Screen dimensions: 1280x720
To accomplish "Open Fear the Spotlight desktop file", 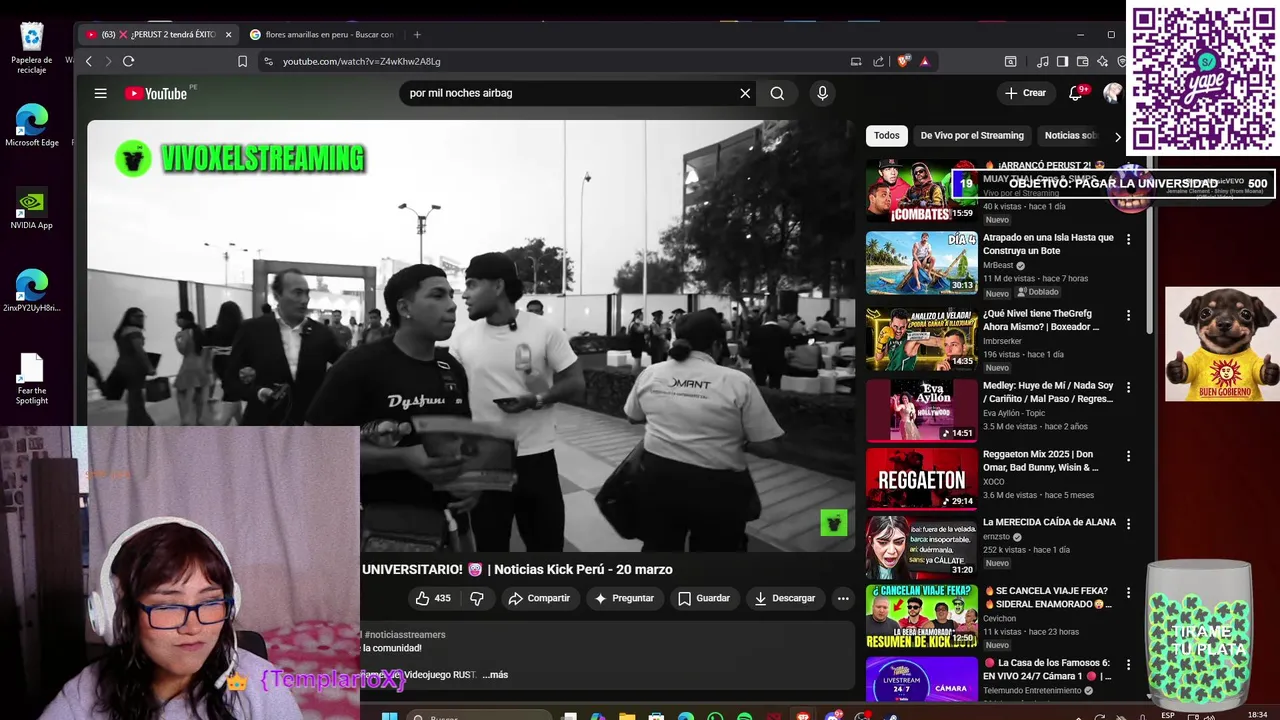I will point(31,379).
